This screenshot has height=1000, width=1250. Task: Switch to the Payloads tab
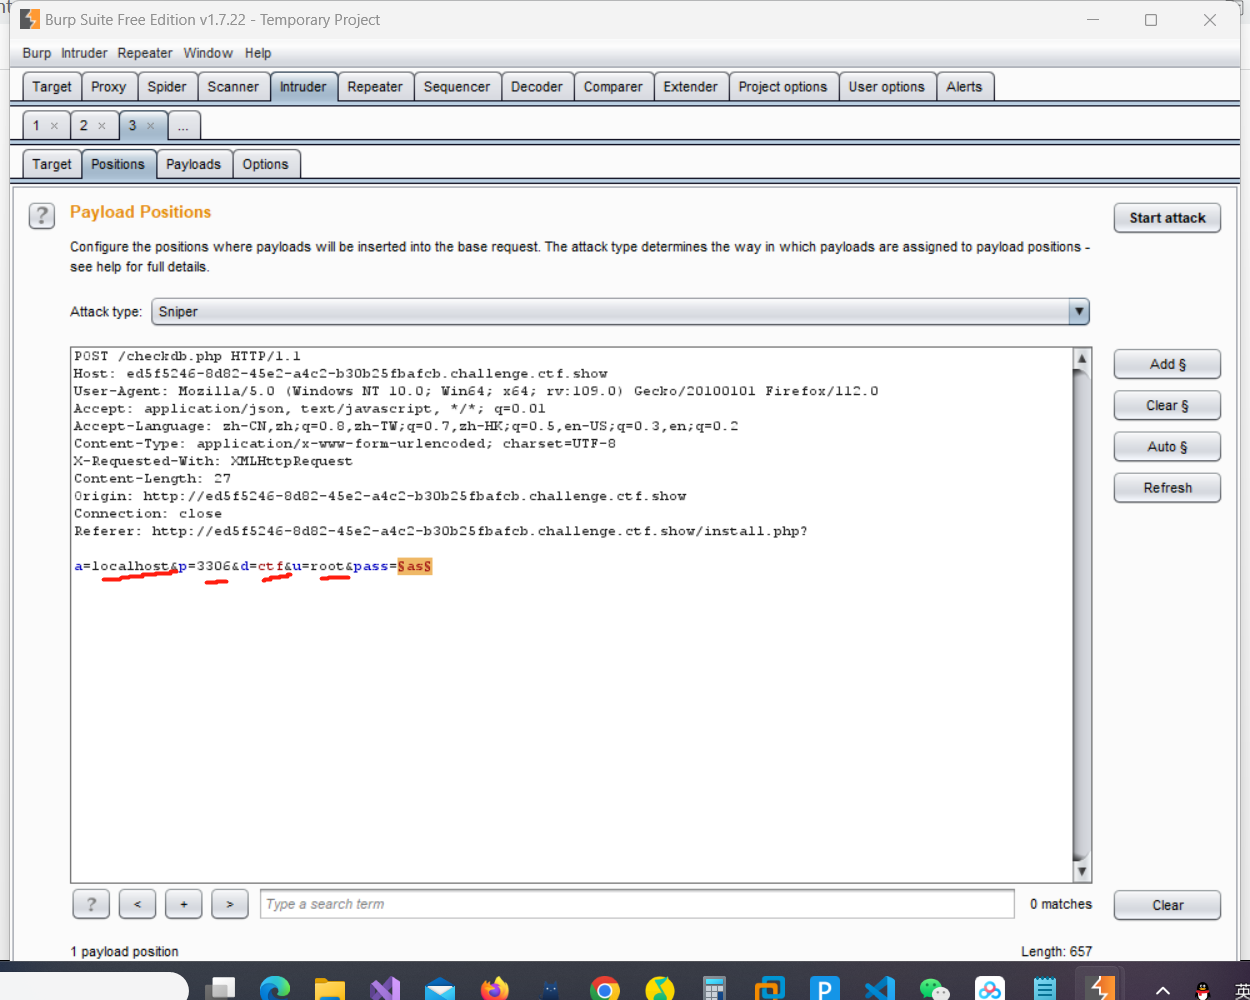[193, 164]
